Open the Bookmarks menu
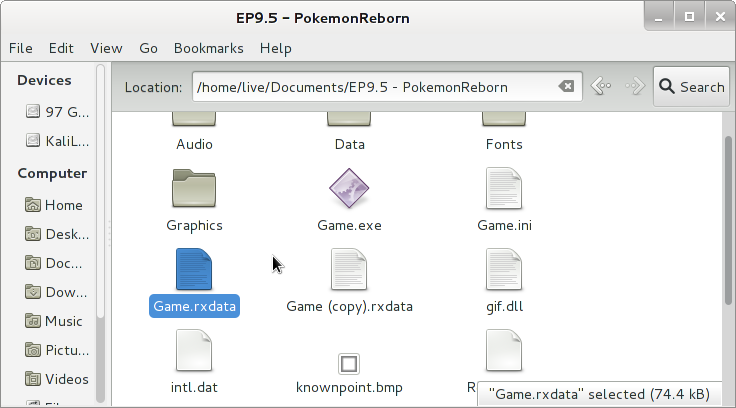Screen dimensions: 736x408 tap(208, 48)
